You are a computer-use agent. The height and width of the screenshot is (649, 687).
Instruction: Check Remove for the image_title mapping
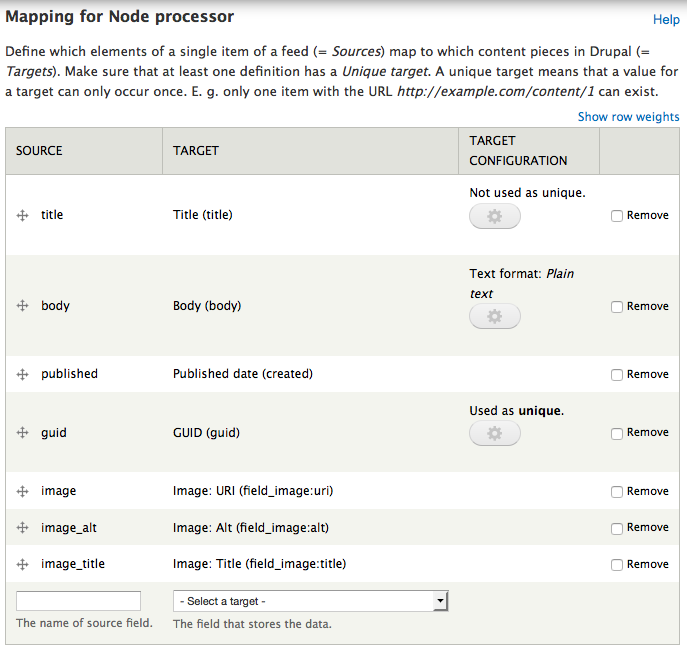tap(617, 565)
